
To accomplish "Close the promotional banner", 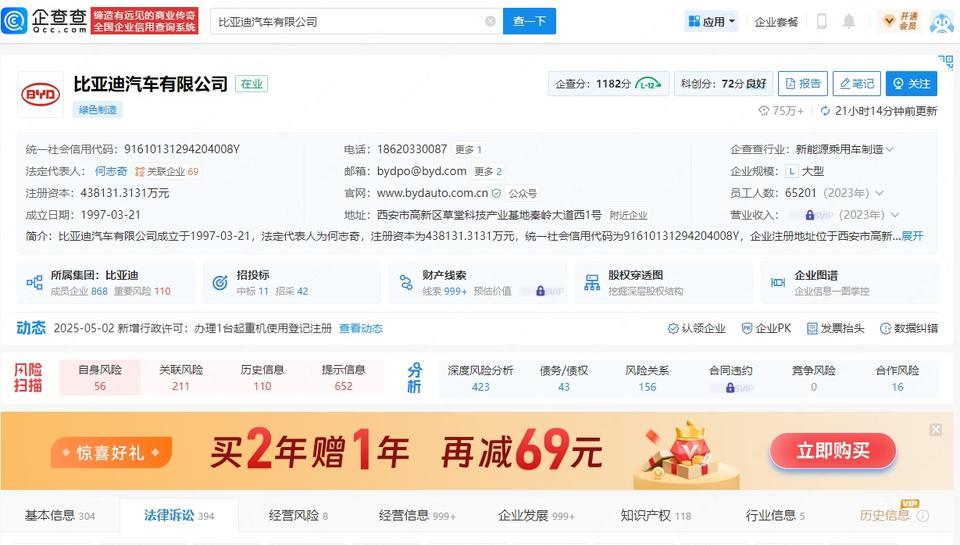I will (936, 430).
